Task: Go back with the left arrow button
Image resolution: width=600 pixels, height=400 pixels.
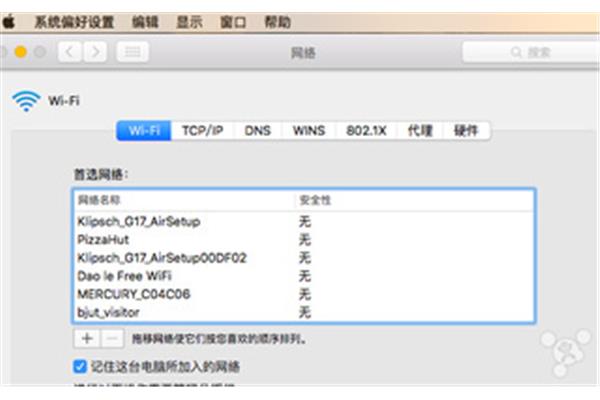Action: pyautogui.click(x=69, y=52)
